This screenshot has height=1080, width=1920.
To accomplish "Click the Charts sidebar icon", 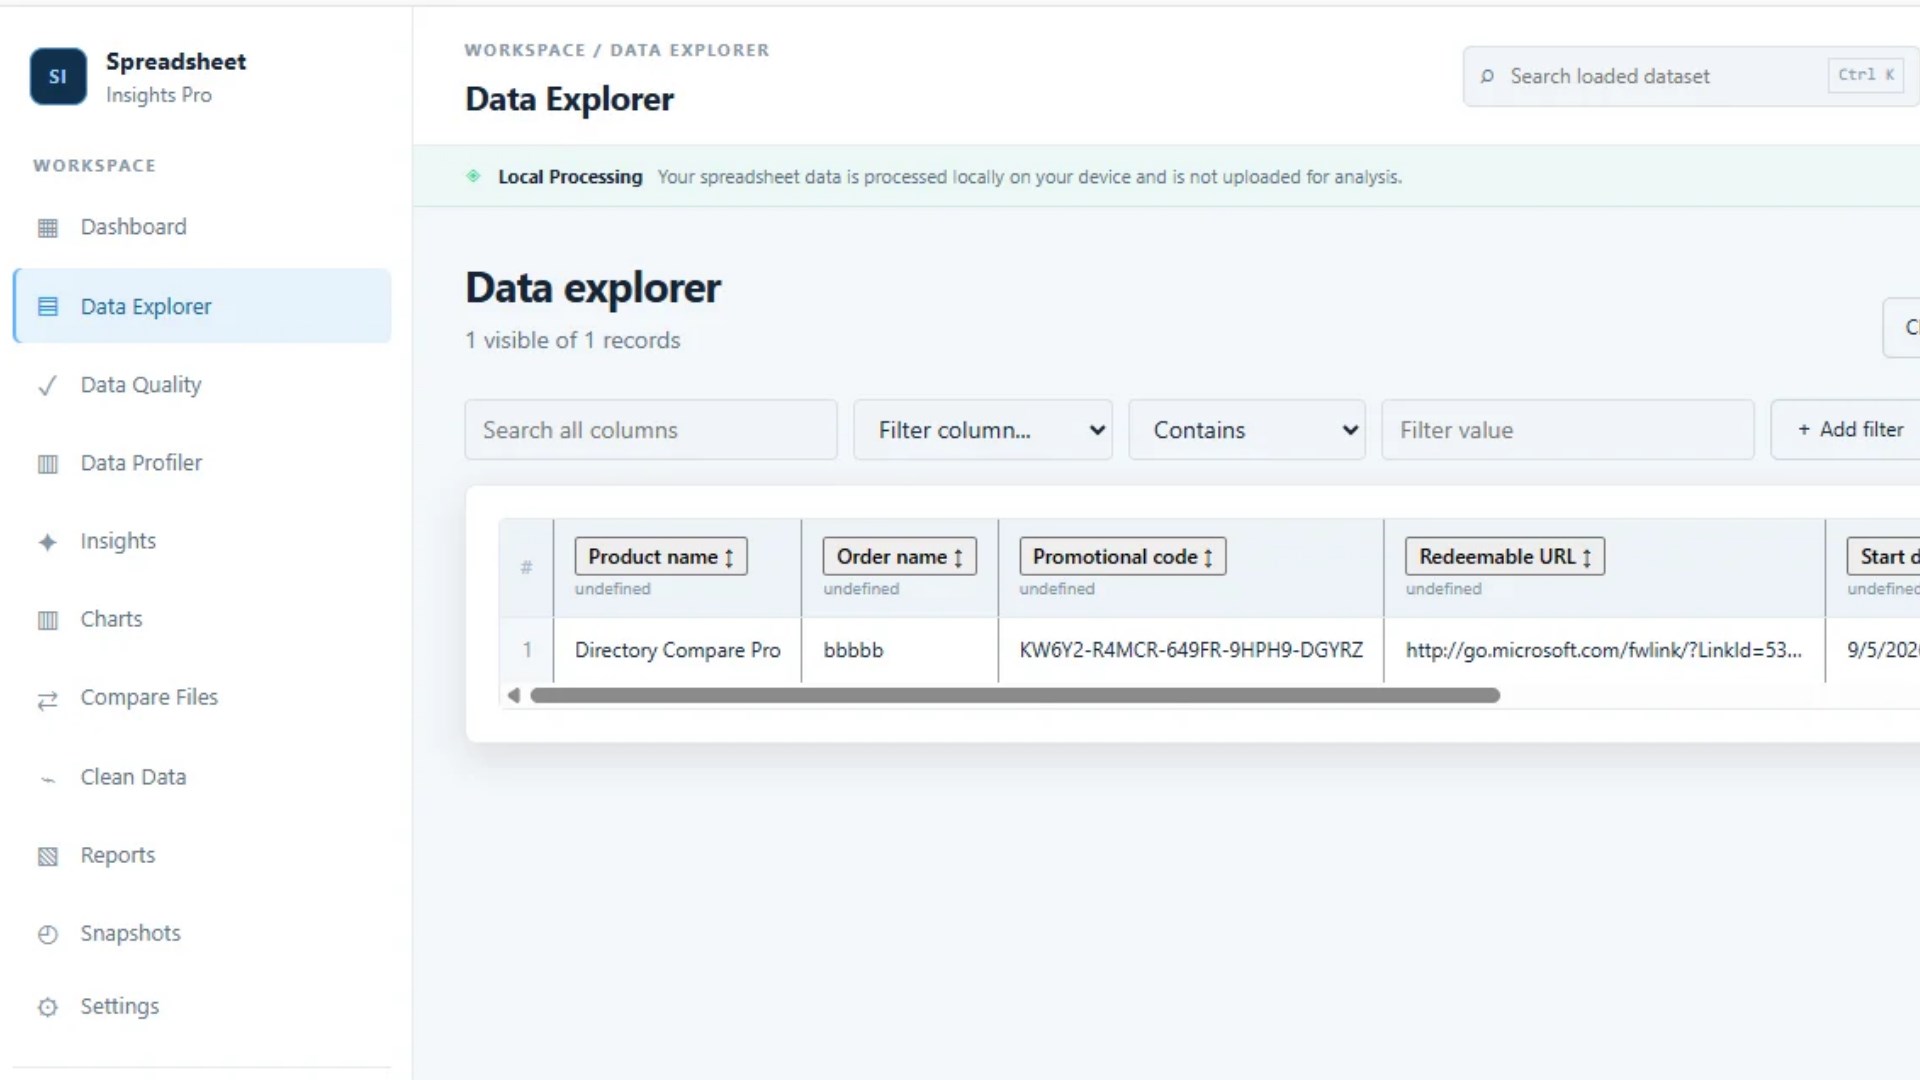I will coord(47,620).
